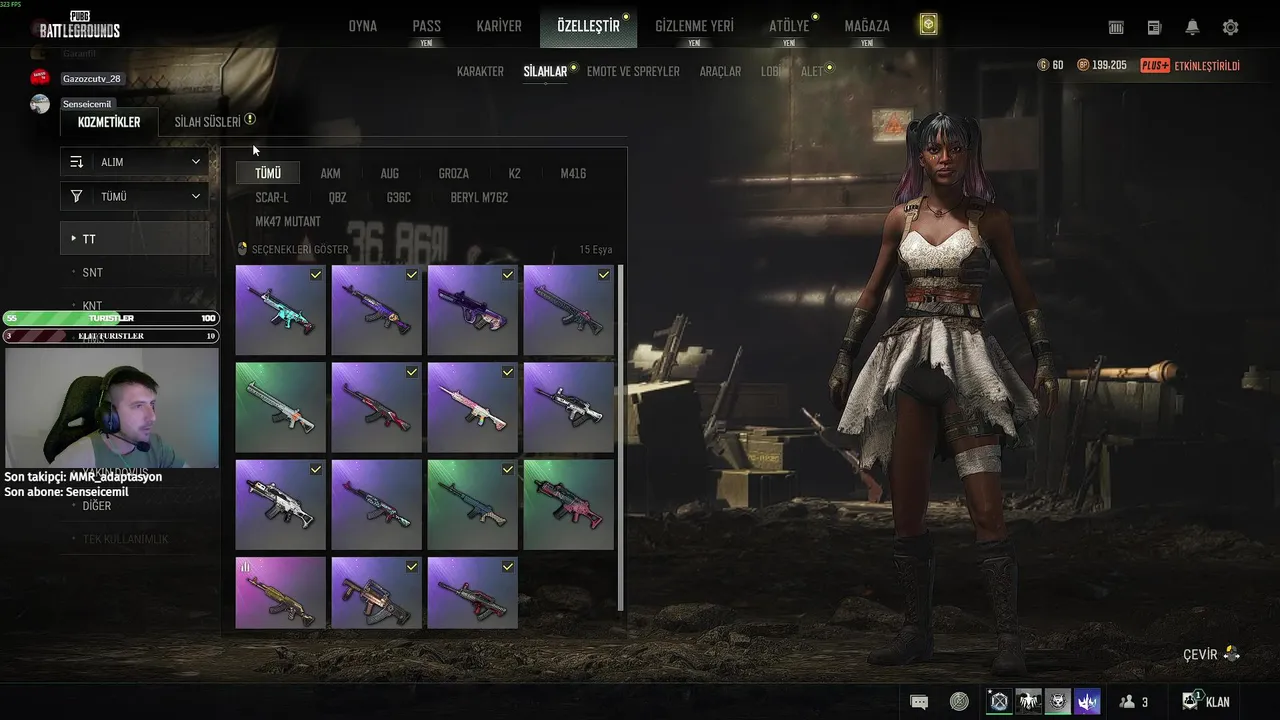The image size is (1280, 720).
Task: Switch to the ARAÇLAR sub-tab
Action: [x=720, y=72]
